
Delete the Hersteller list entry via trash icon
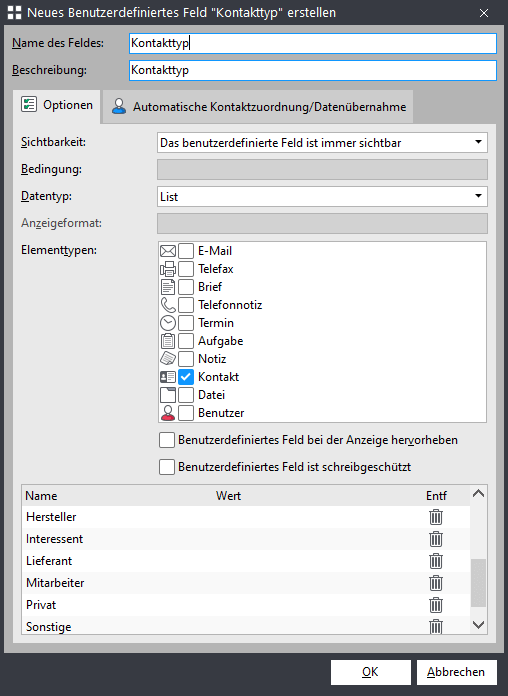(436, 517)
